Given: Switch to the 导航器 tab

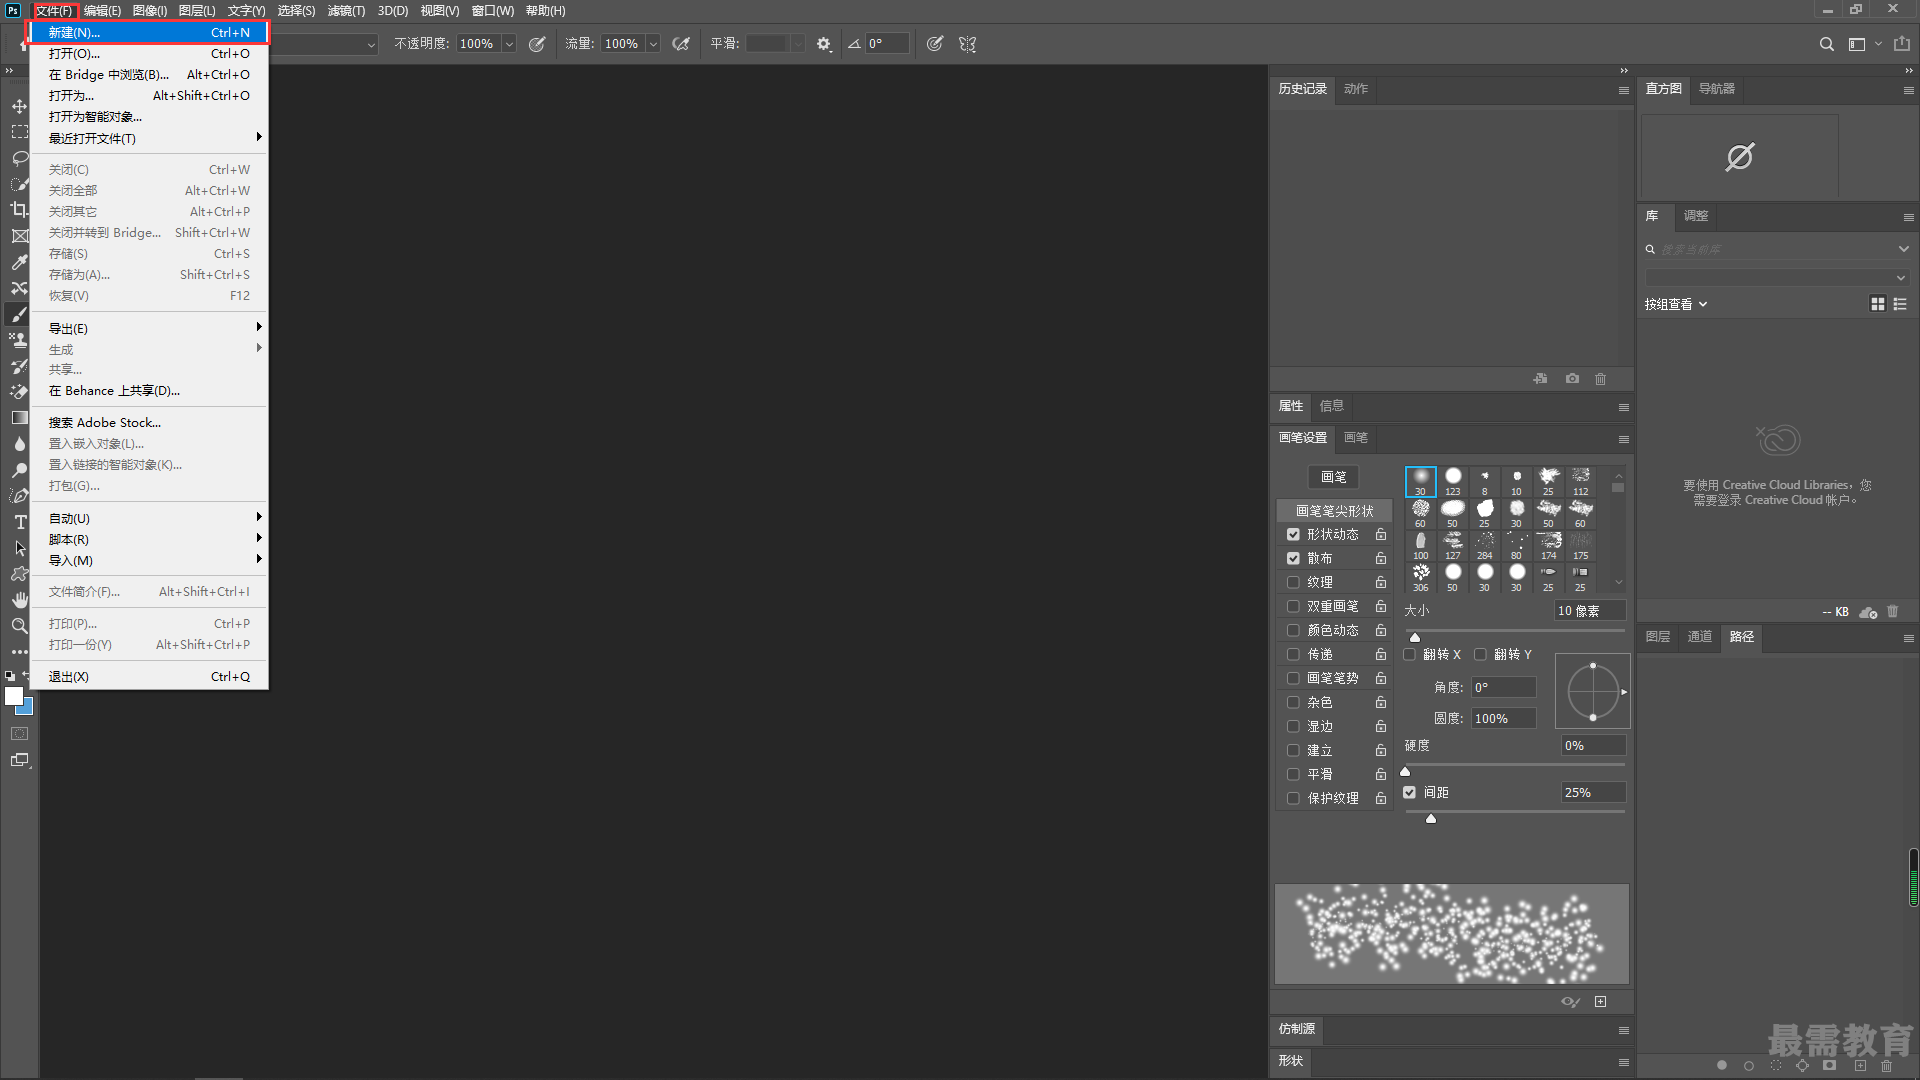Looking at the screenshot, I should (x=1716, y=89).
